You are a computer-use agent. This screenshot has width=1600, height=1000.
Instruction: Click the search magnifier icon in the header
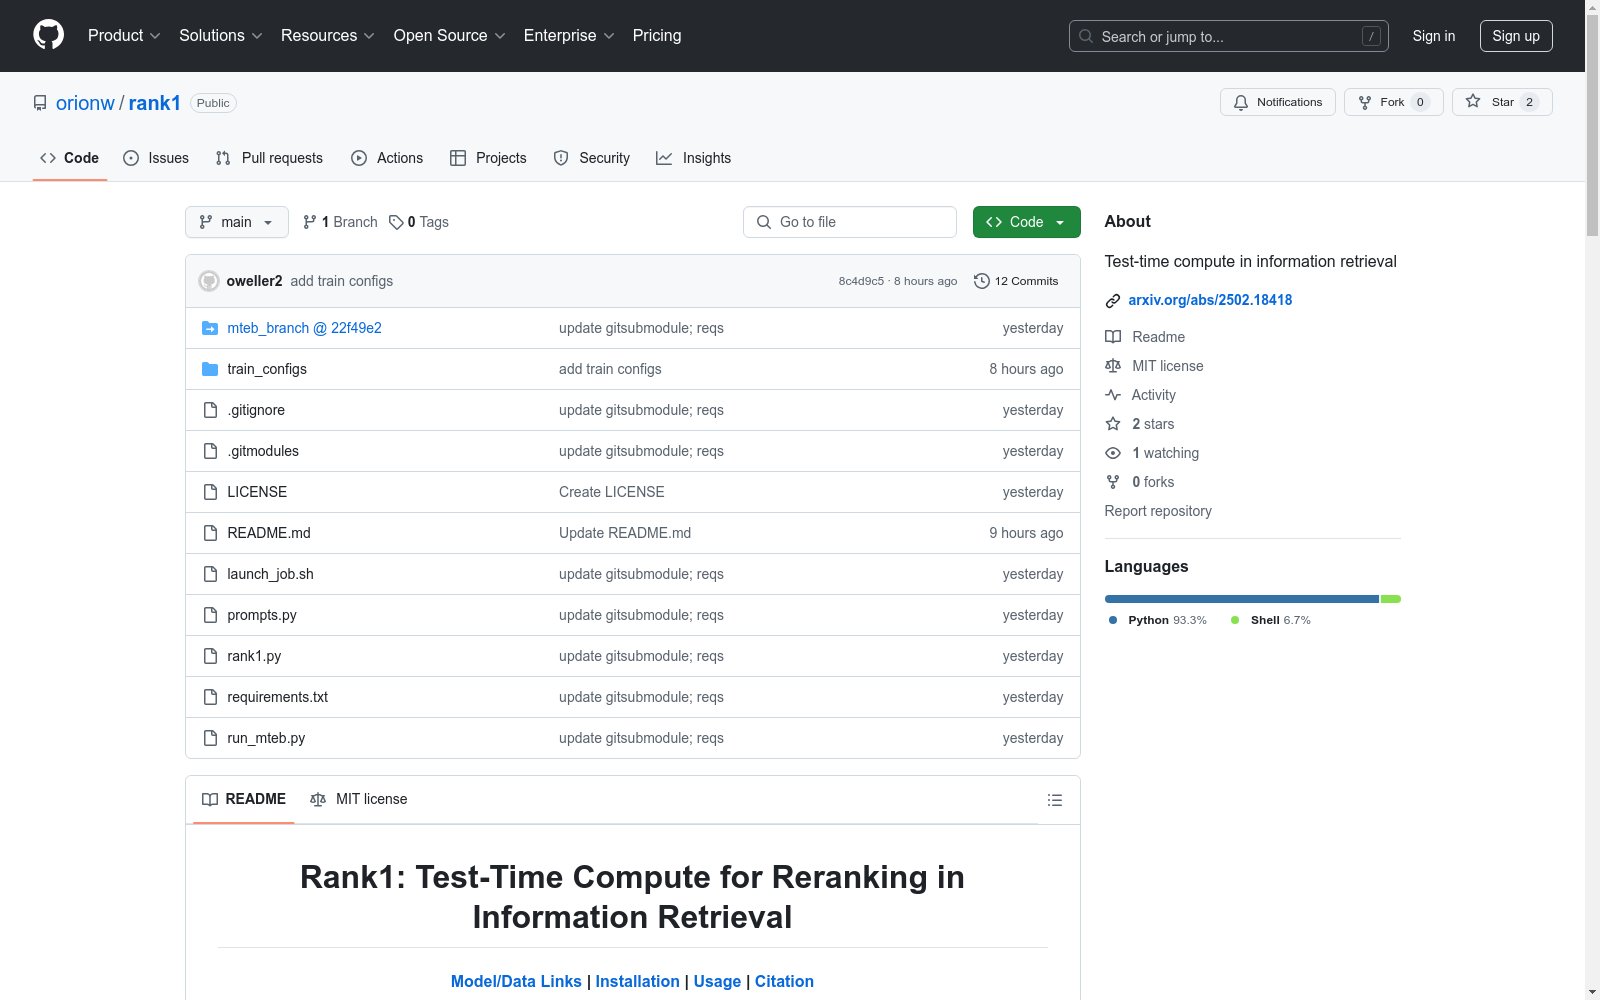coord(1086,36)
